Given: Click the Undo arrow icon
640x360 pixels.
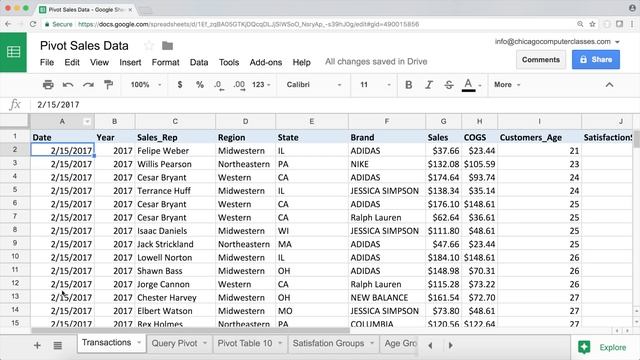Looking at the screenshot, I should (x=68, y=84).
